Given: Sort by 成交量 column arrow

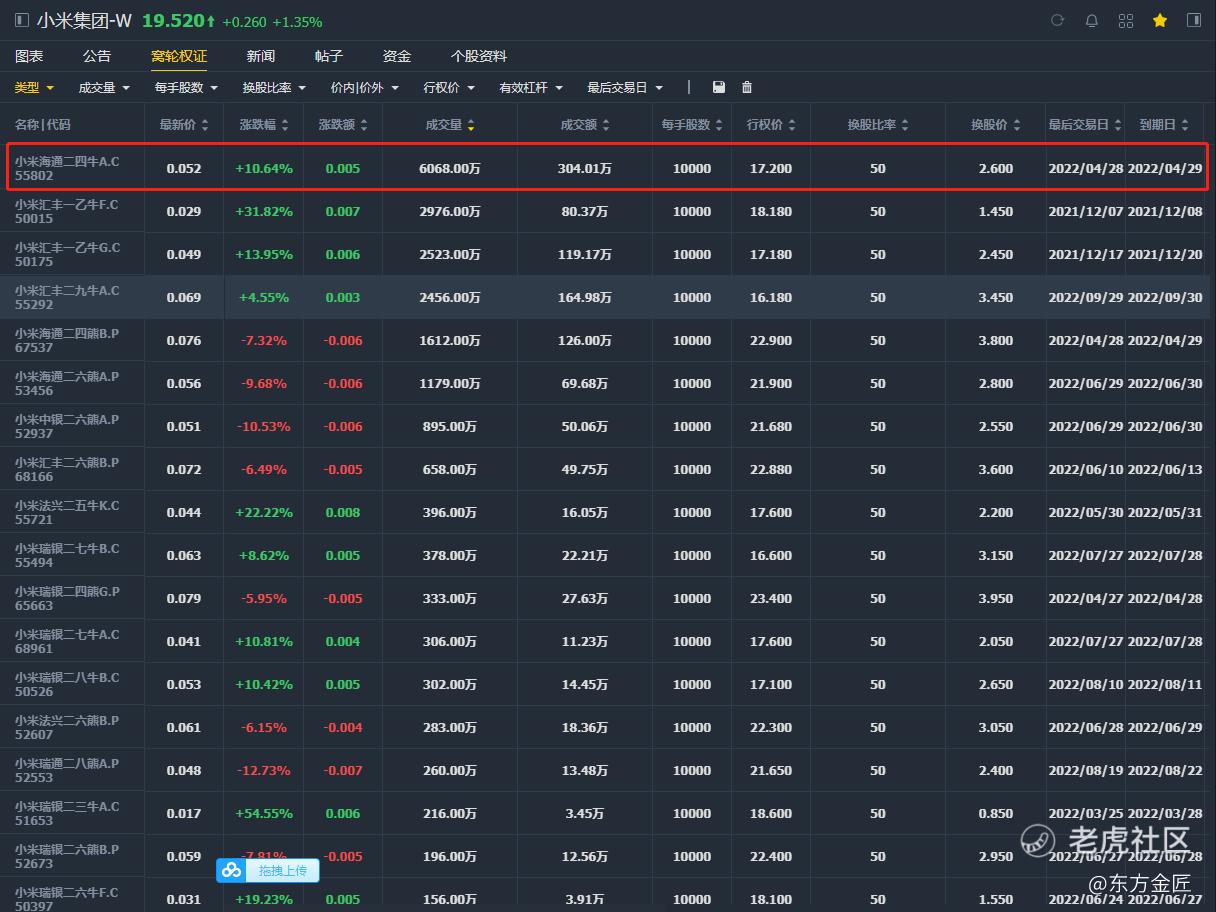Looking at the screenshot, I should click(x=471, y=126).
